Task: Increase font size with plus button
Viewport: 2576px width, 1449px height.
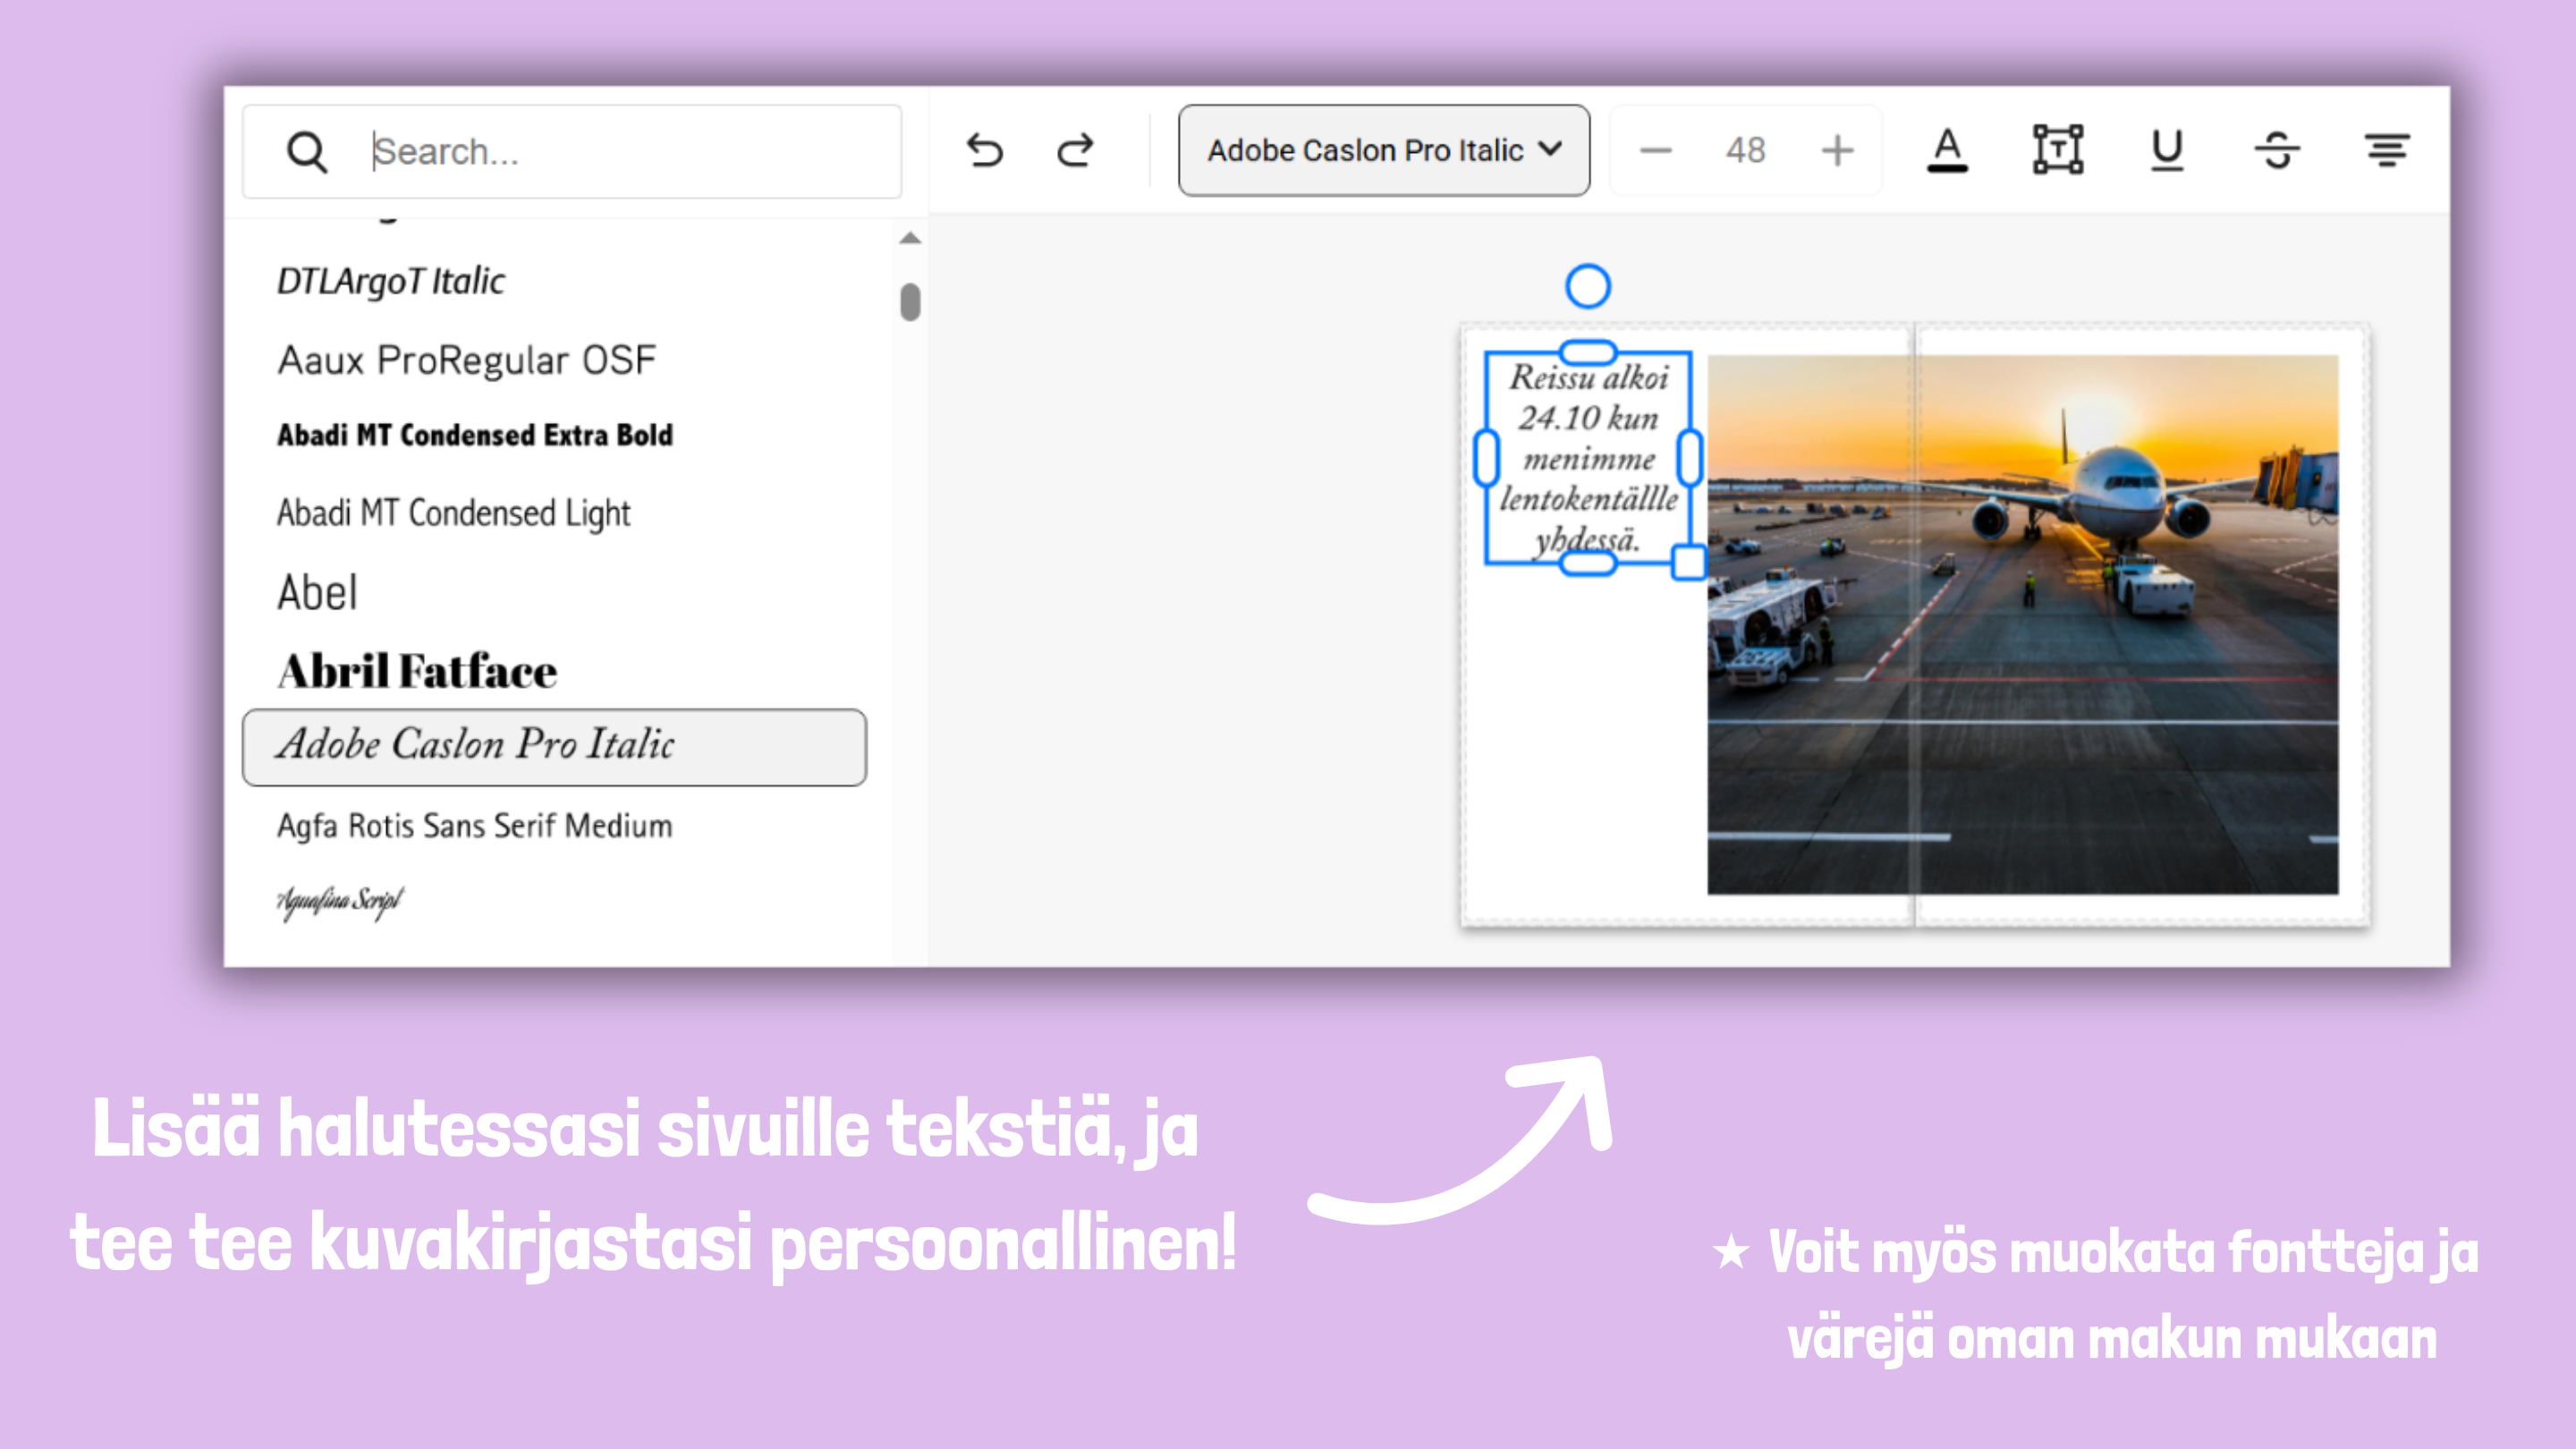Action: point(1837,151)
